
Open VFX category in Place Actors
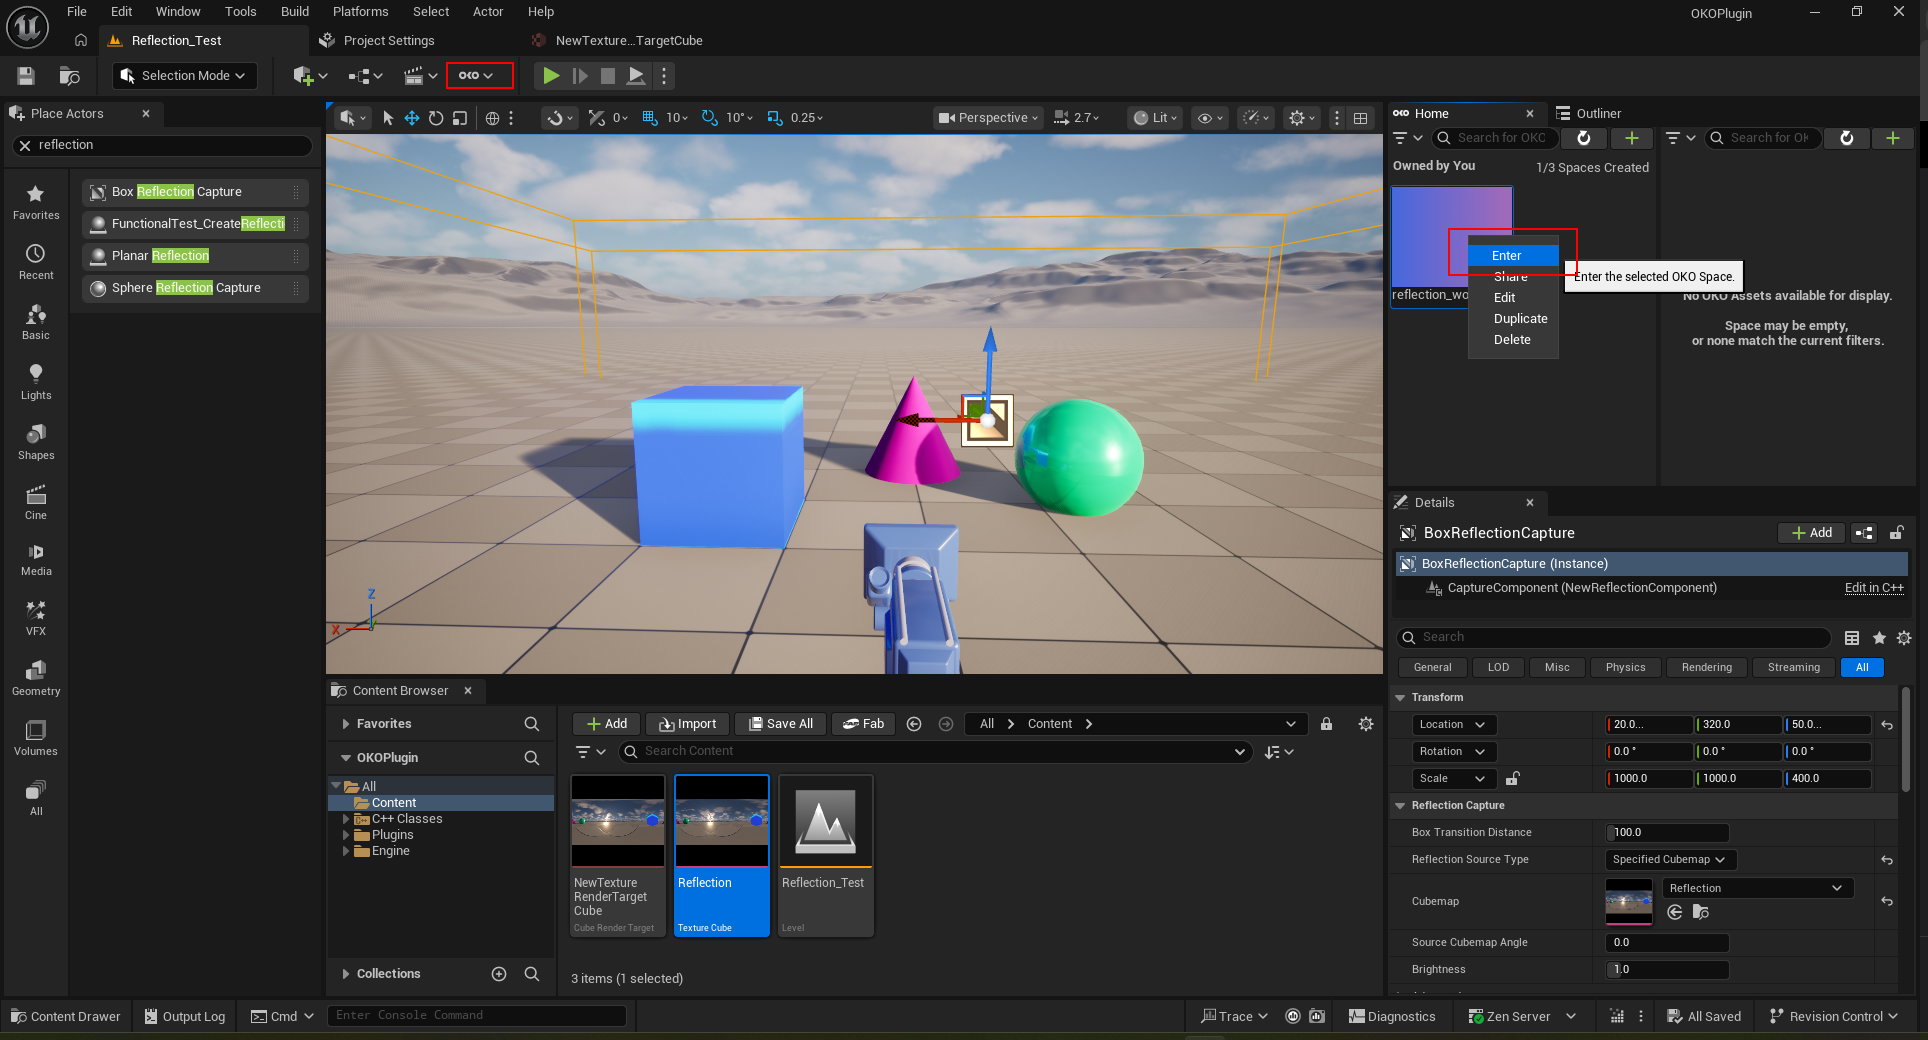[x=36, y=618]
